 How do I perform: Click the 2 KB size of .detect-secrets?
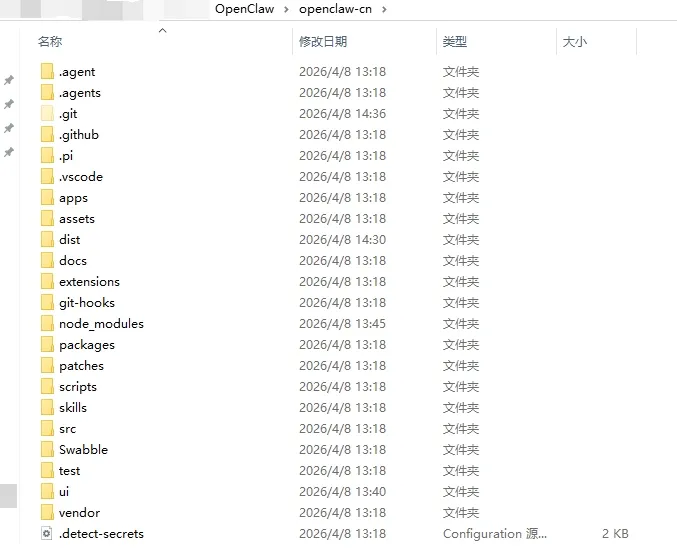615,534
